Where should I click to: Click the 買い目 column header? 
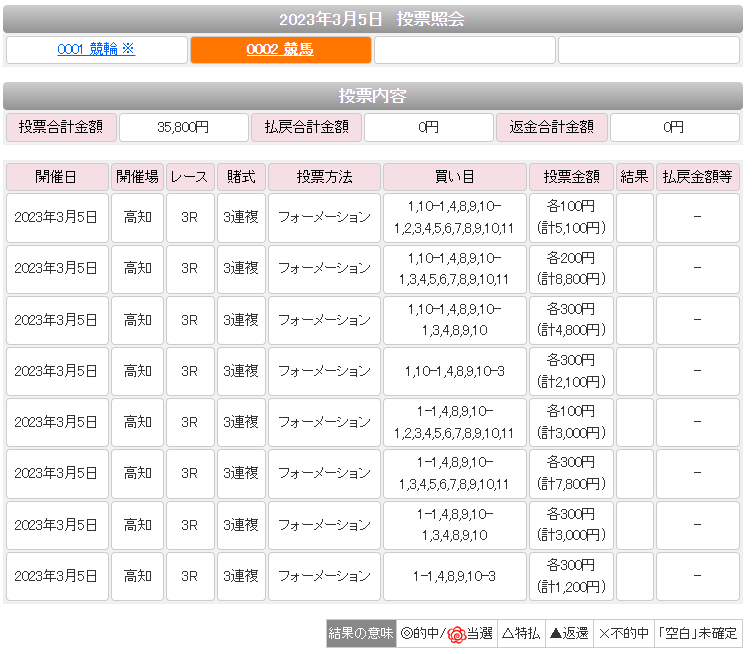(x=454, y=177)
